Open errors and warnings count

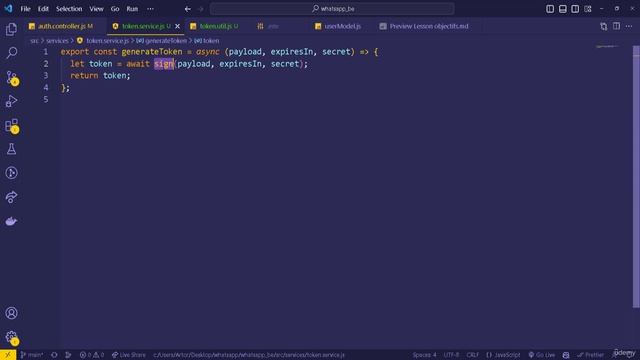(x=91, y=355)
